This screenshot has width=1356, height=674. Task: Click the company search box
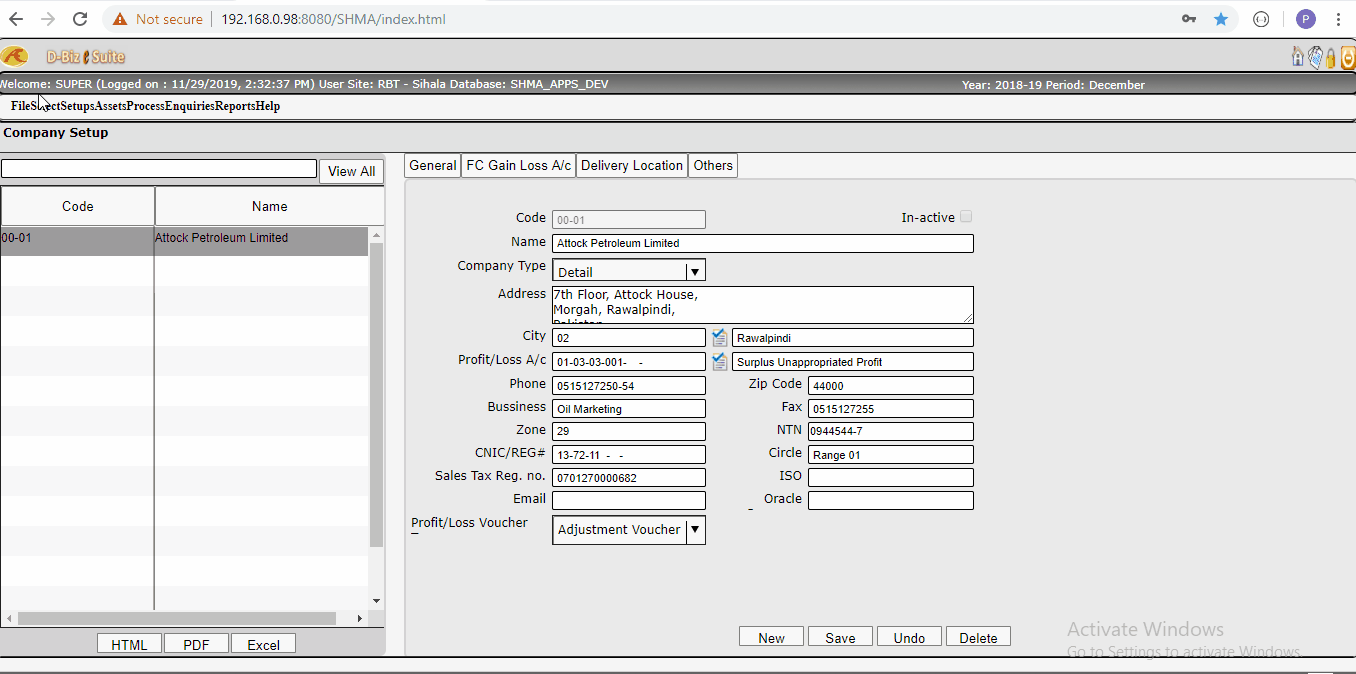coord(159,169)
